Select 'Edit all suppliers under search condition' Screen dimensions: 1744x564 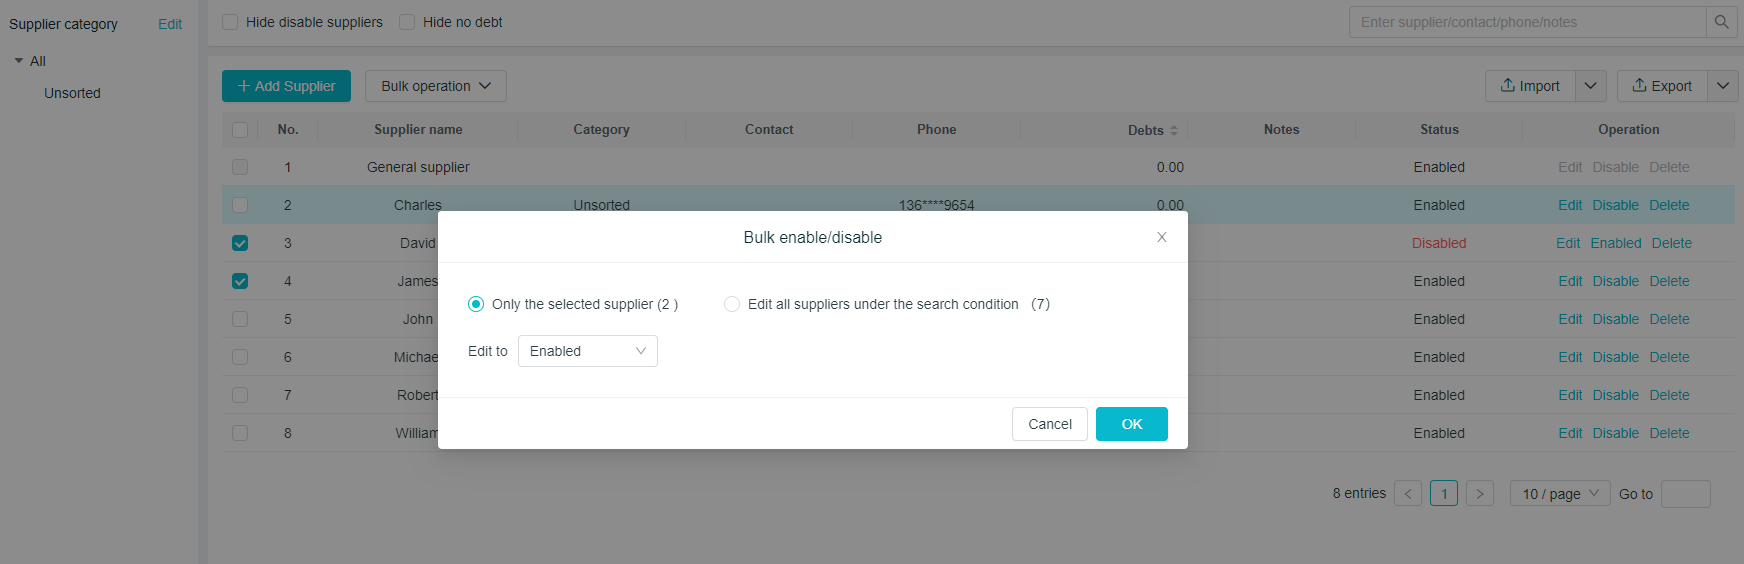[x=732, y=304]
